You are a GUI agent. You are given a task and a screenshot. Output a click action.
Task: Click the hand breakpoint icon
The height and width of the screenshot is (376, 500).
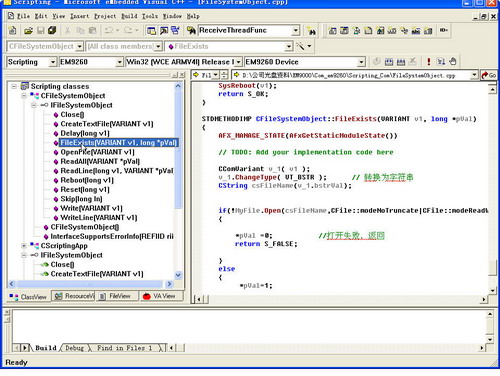[452, 62]
